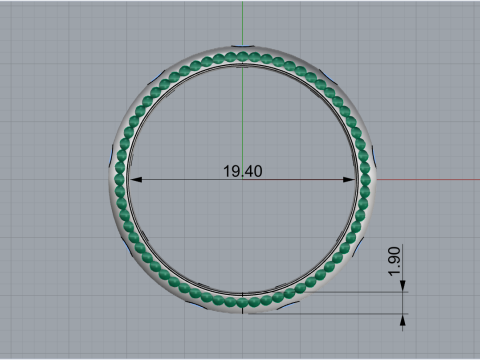Click the green bead at ring bottom center

pos(242,303)
